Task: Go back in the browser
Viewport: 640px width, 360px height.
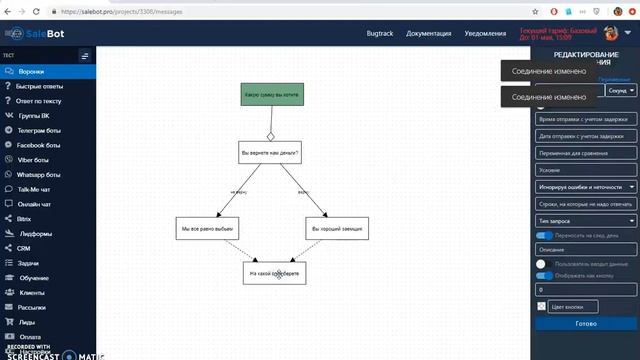Action: point(7,12)
